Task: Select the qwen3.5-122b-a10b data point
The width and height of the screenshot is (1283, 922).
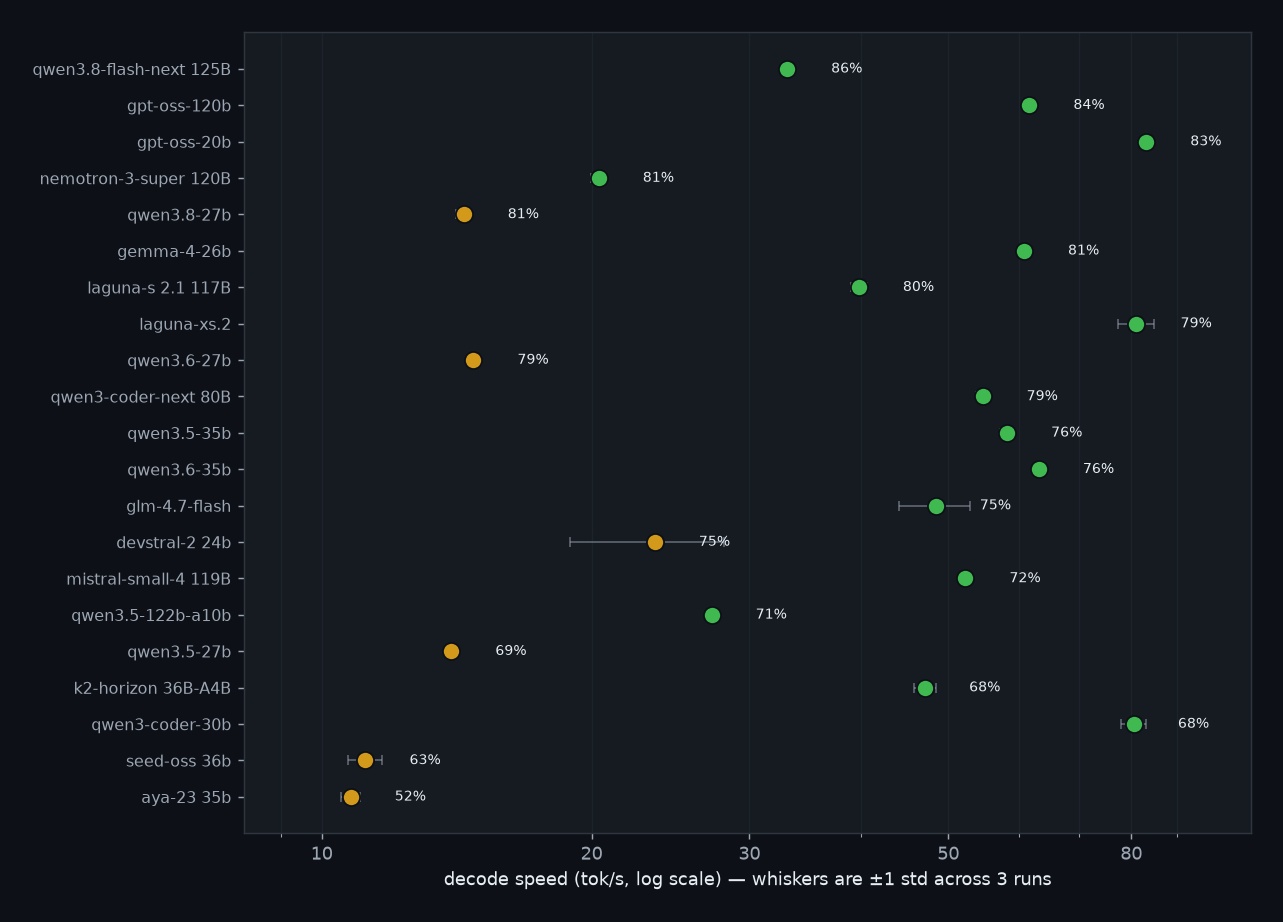Action: (712, 615)
